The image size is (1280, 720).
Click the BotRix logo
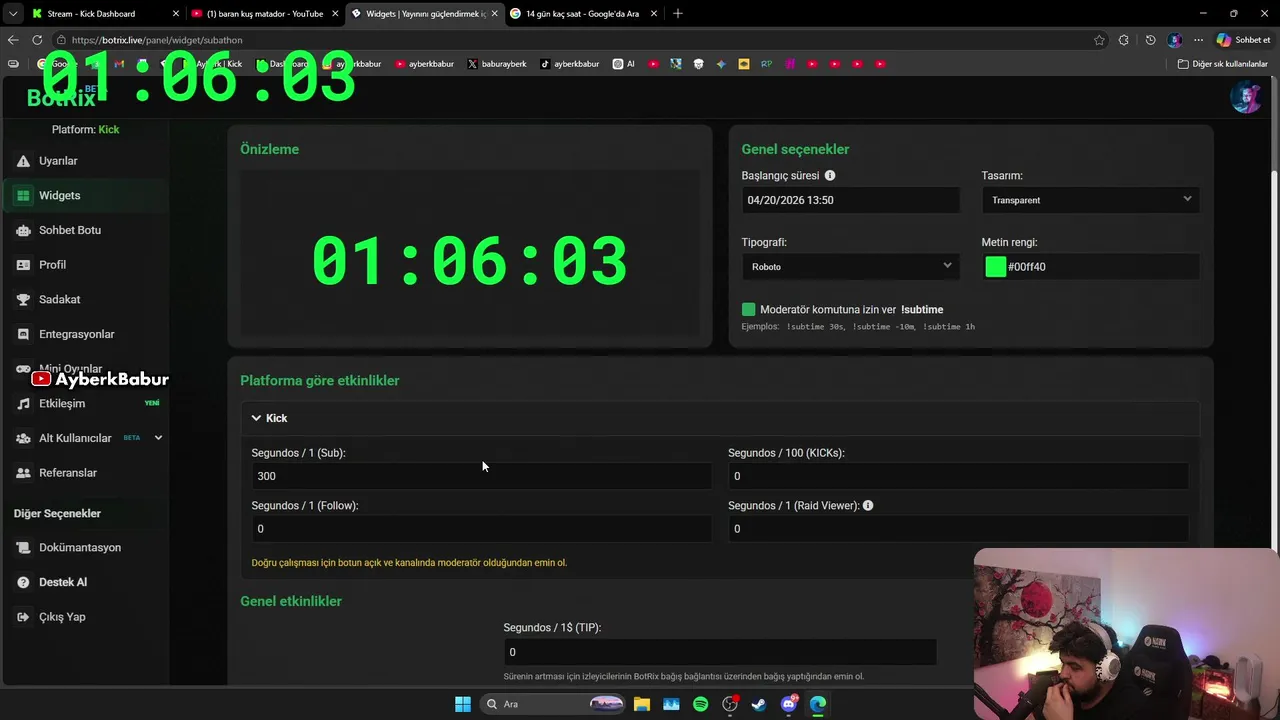point(62,98)
